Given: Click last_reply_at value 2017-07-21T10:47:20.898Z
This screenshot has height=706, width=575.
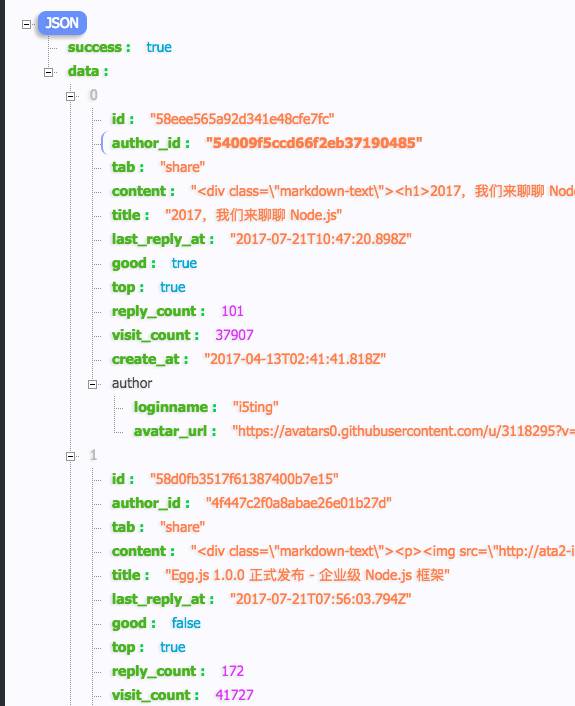Looking at the screenshot, I should (x=321, y=239).
